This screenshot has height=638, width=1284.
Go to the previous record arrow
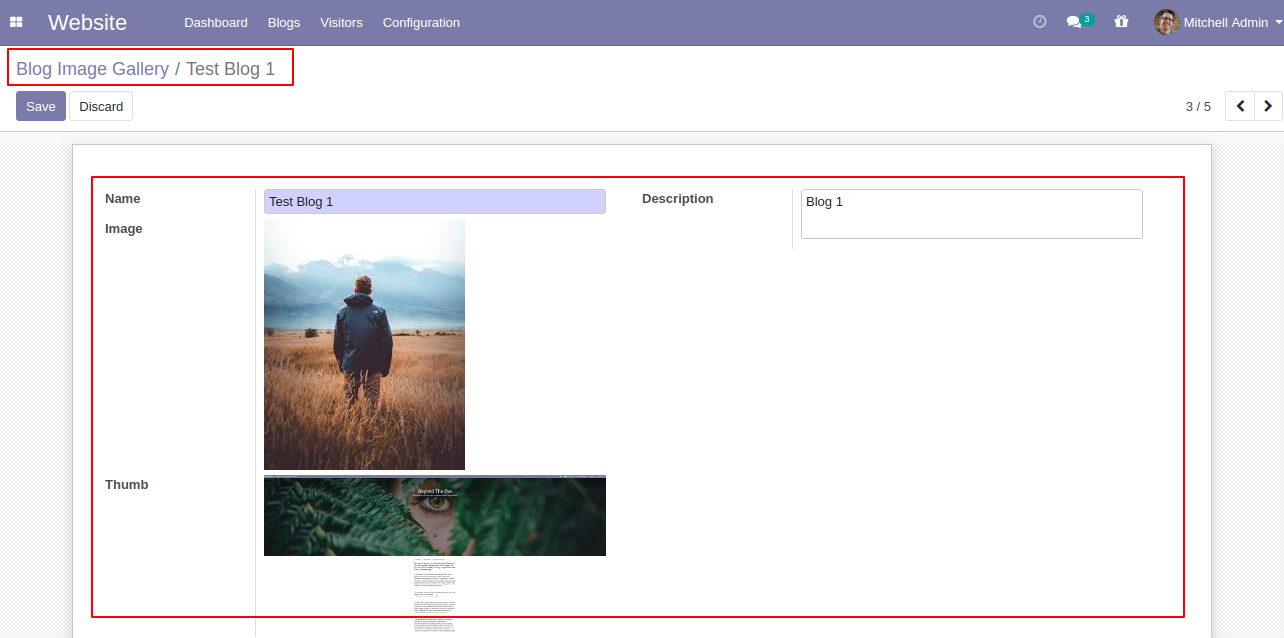[1240, 106]
